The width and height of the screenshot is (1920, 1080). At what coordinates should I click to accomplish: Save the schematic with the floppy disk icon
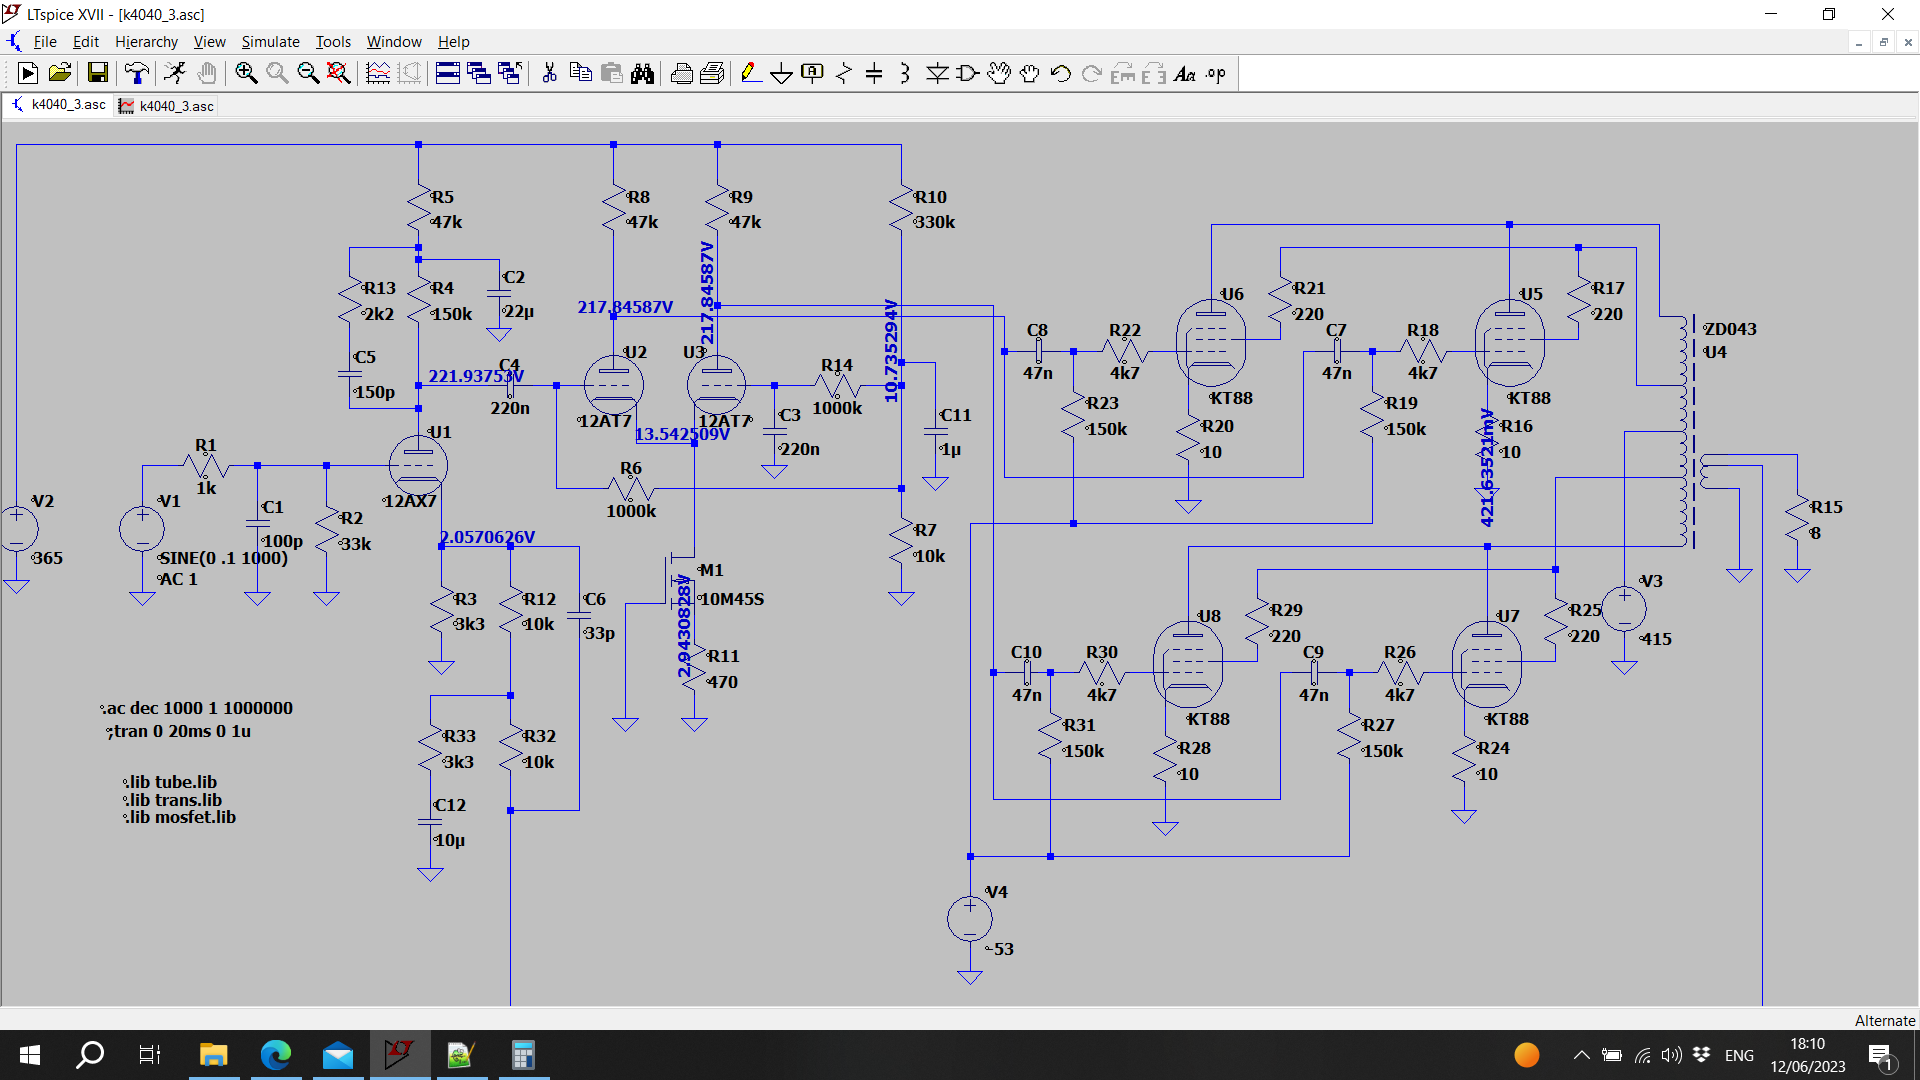97,73
